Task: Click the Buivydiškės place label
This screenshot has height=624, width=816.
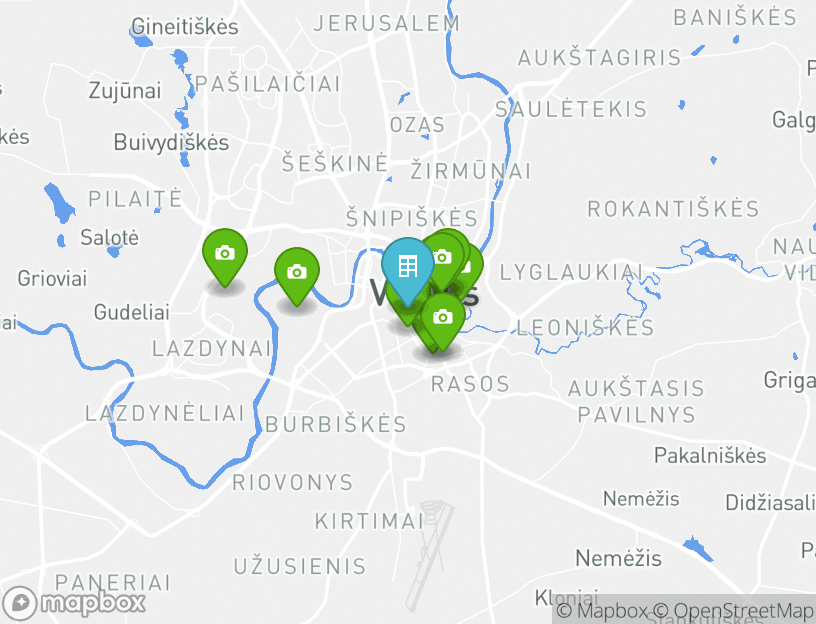Action: (171, 142)
